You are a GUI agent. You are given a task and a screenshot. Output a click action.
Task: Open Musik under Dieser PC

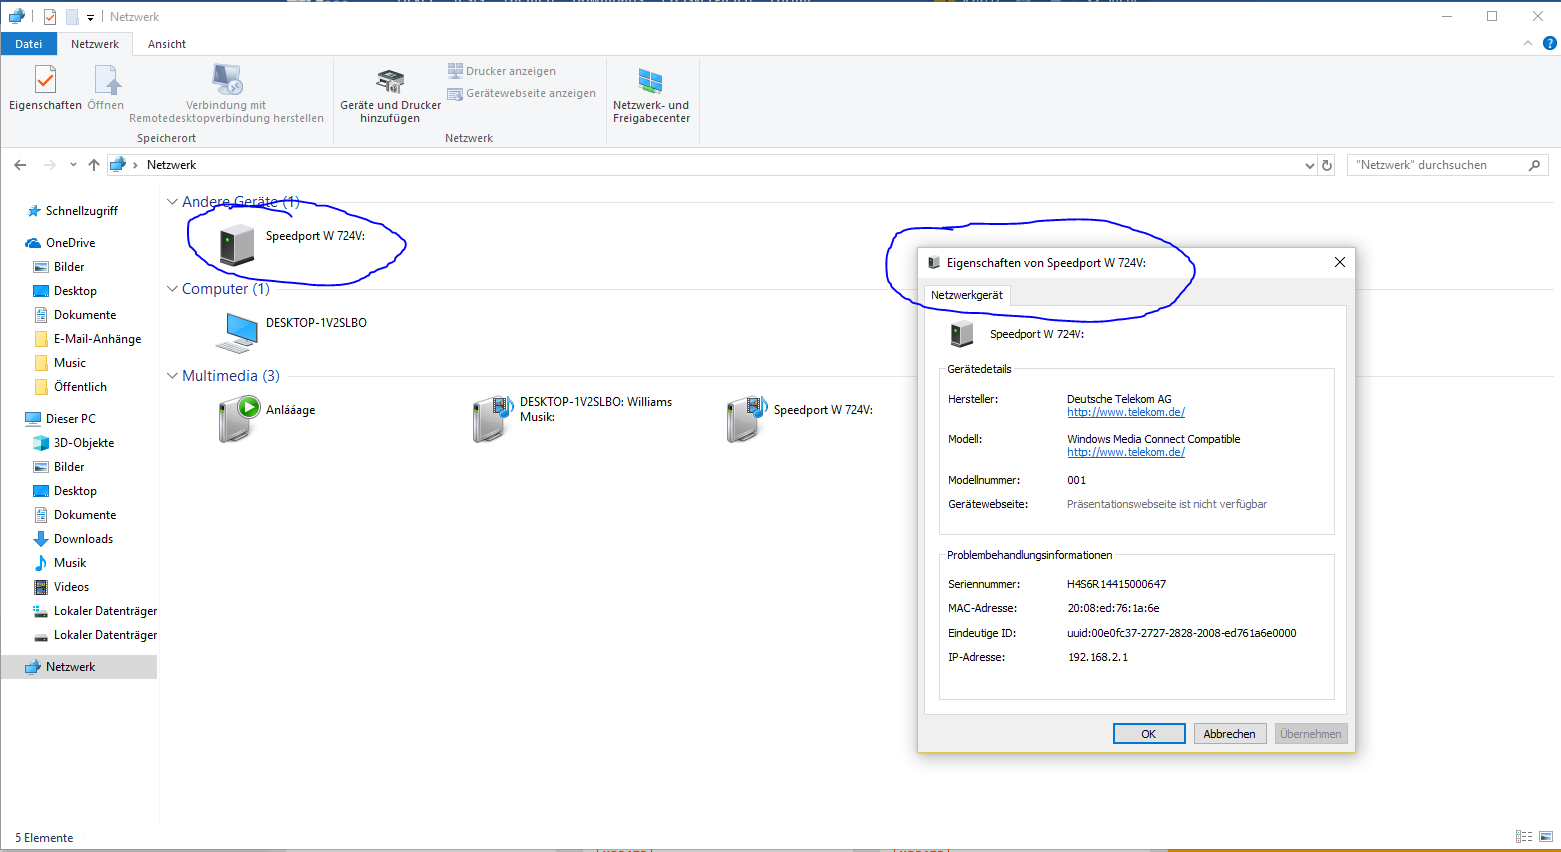pyautogui.click(x=69, y=563)
